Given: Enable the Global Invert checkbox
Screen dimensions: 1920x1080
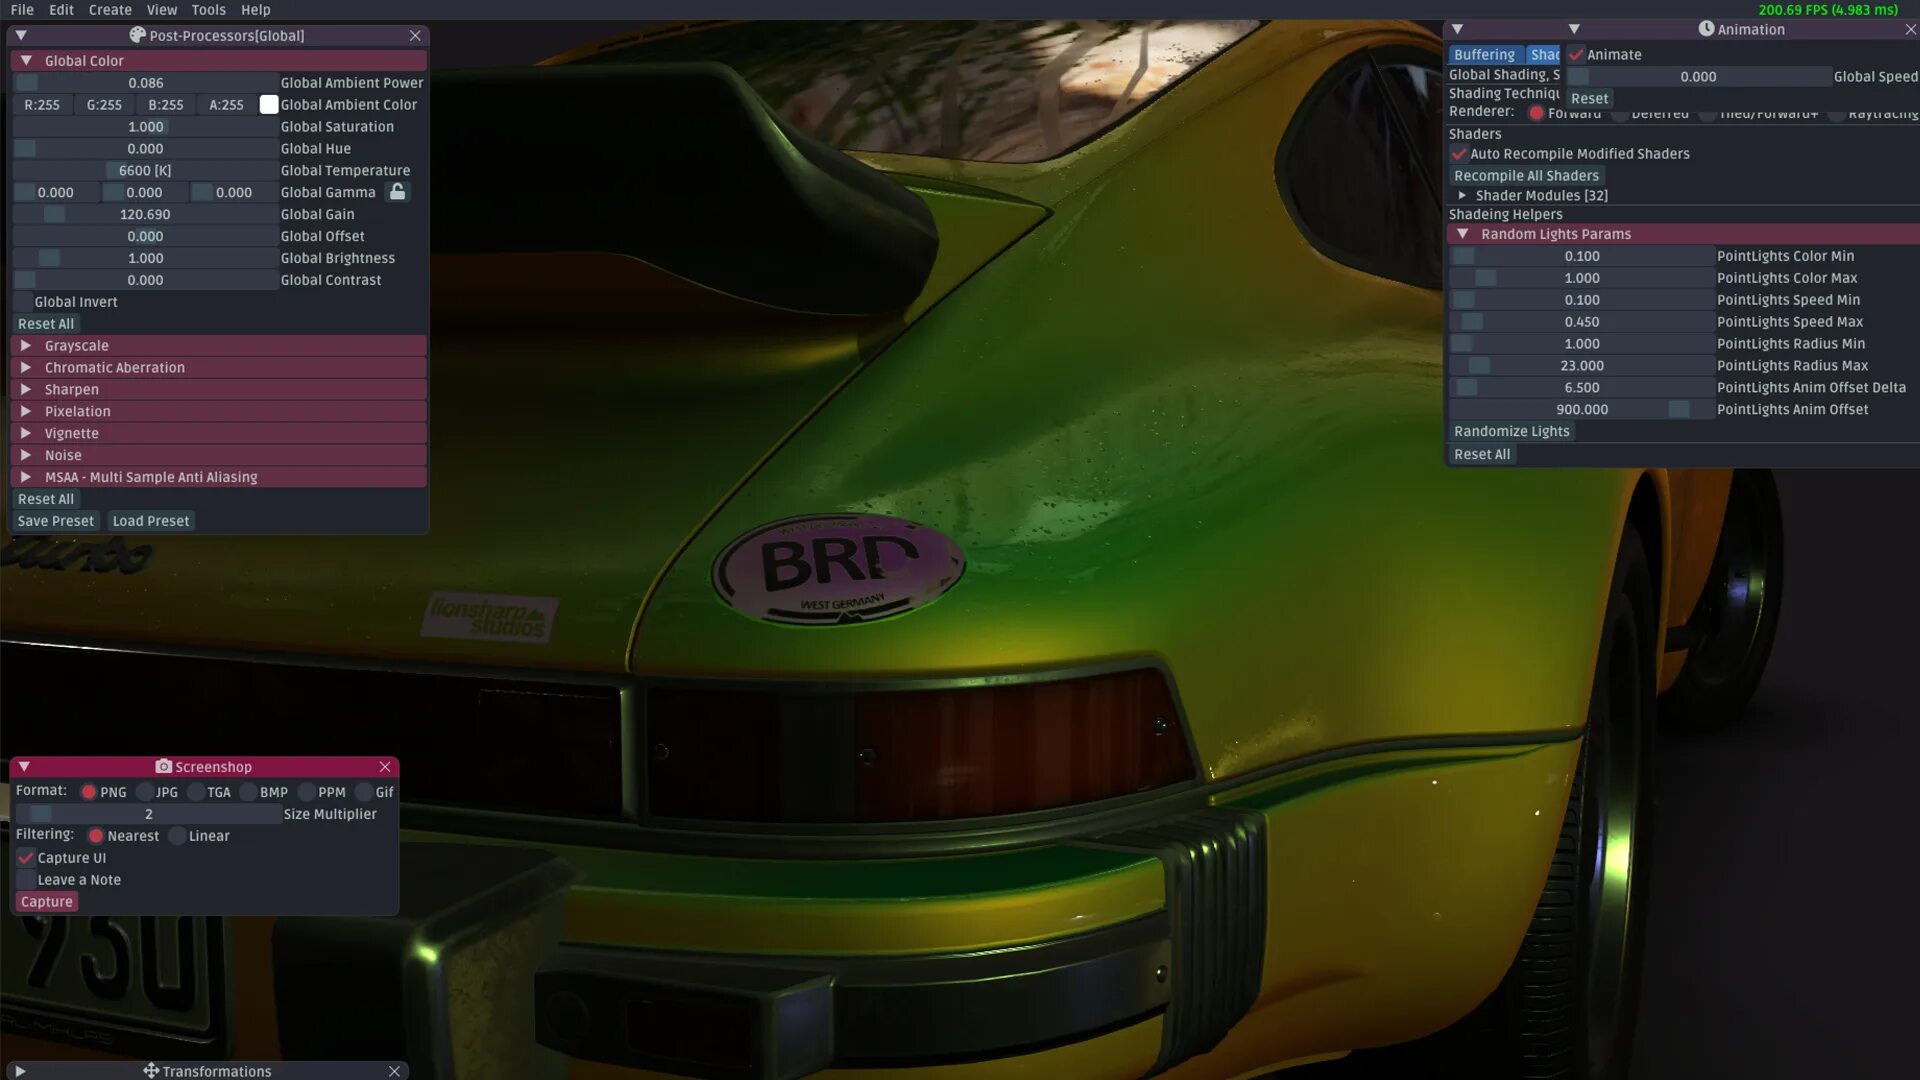Looking at the screenshot, I should 24,302.
